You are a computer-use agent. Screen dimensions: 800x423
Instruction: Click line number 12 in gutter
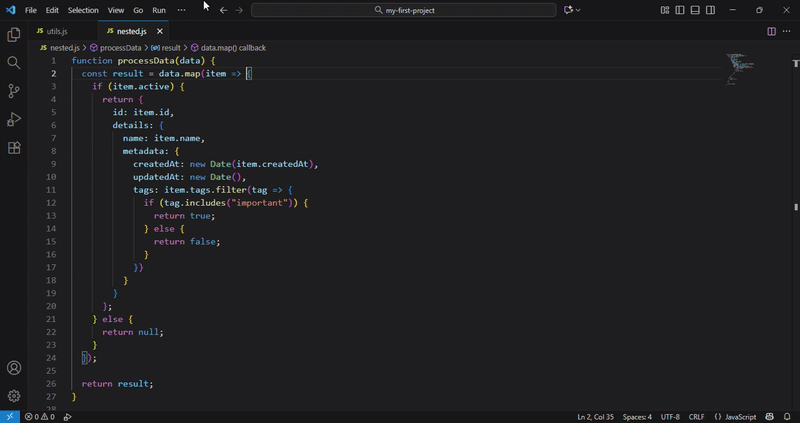coord(51,203)
